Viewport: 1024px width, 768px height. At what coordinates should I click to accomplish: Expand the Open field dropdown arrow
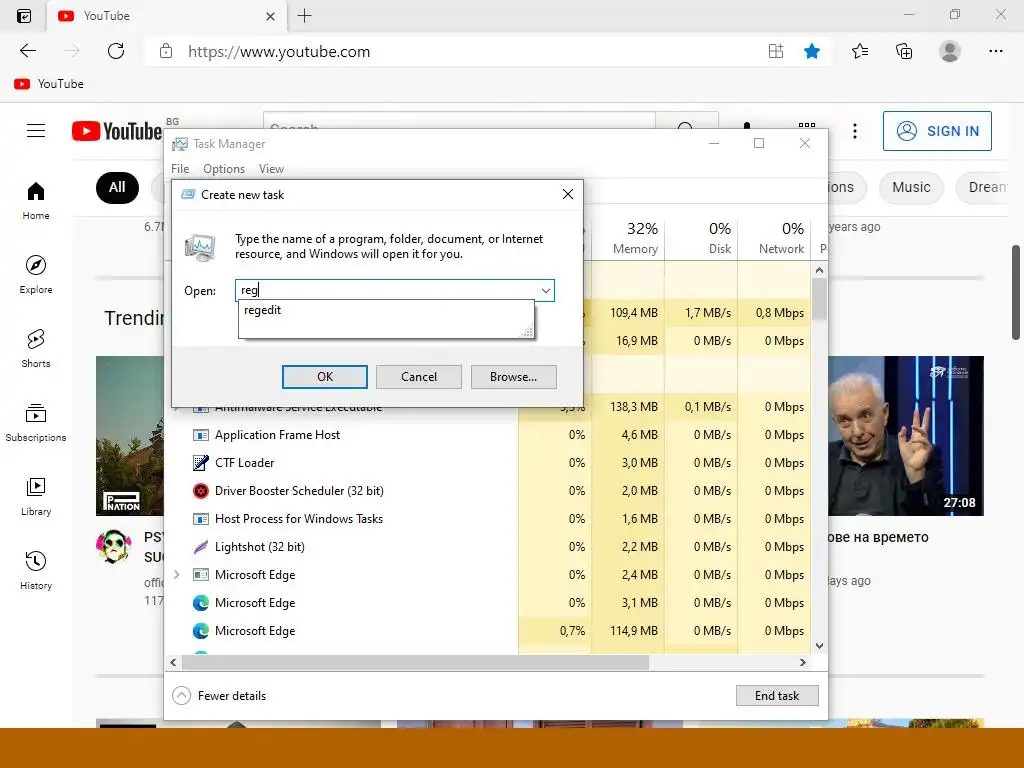coord(545,291)
